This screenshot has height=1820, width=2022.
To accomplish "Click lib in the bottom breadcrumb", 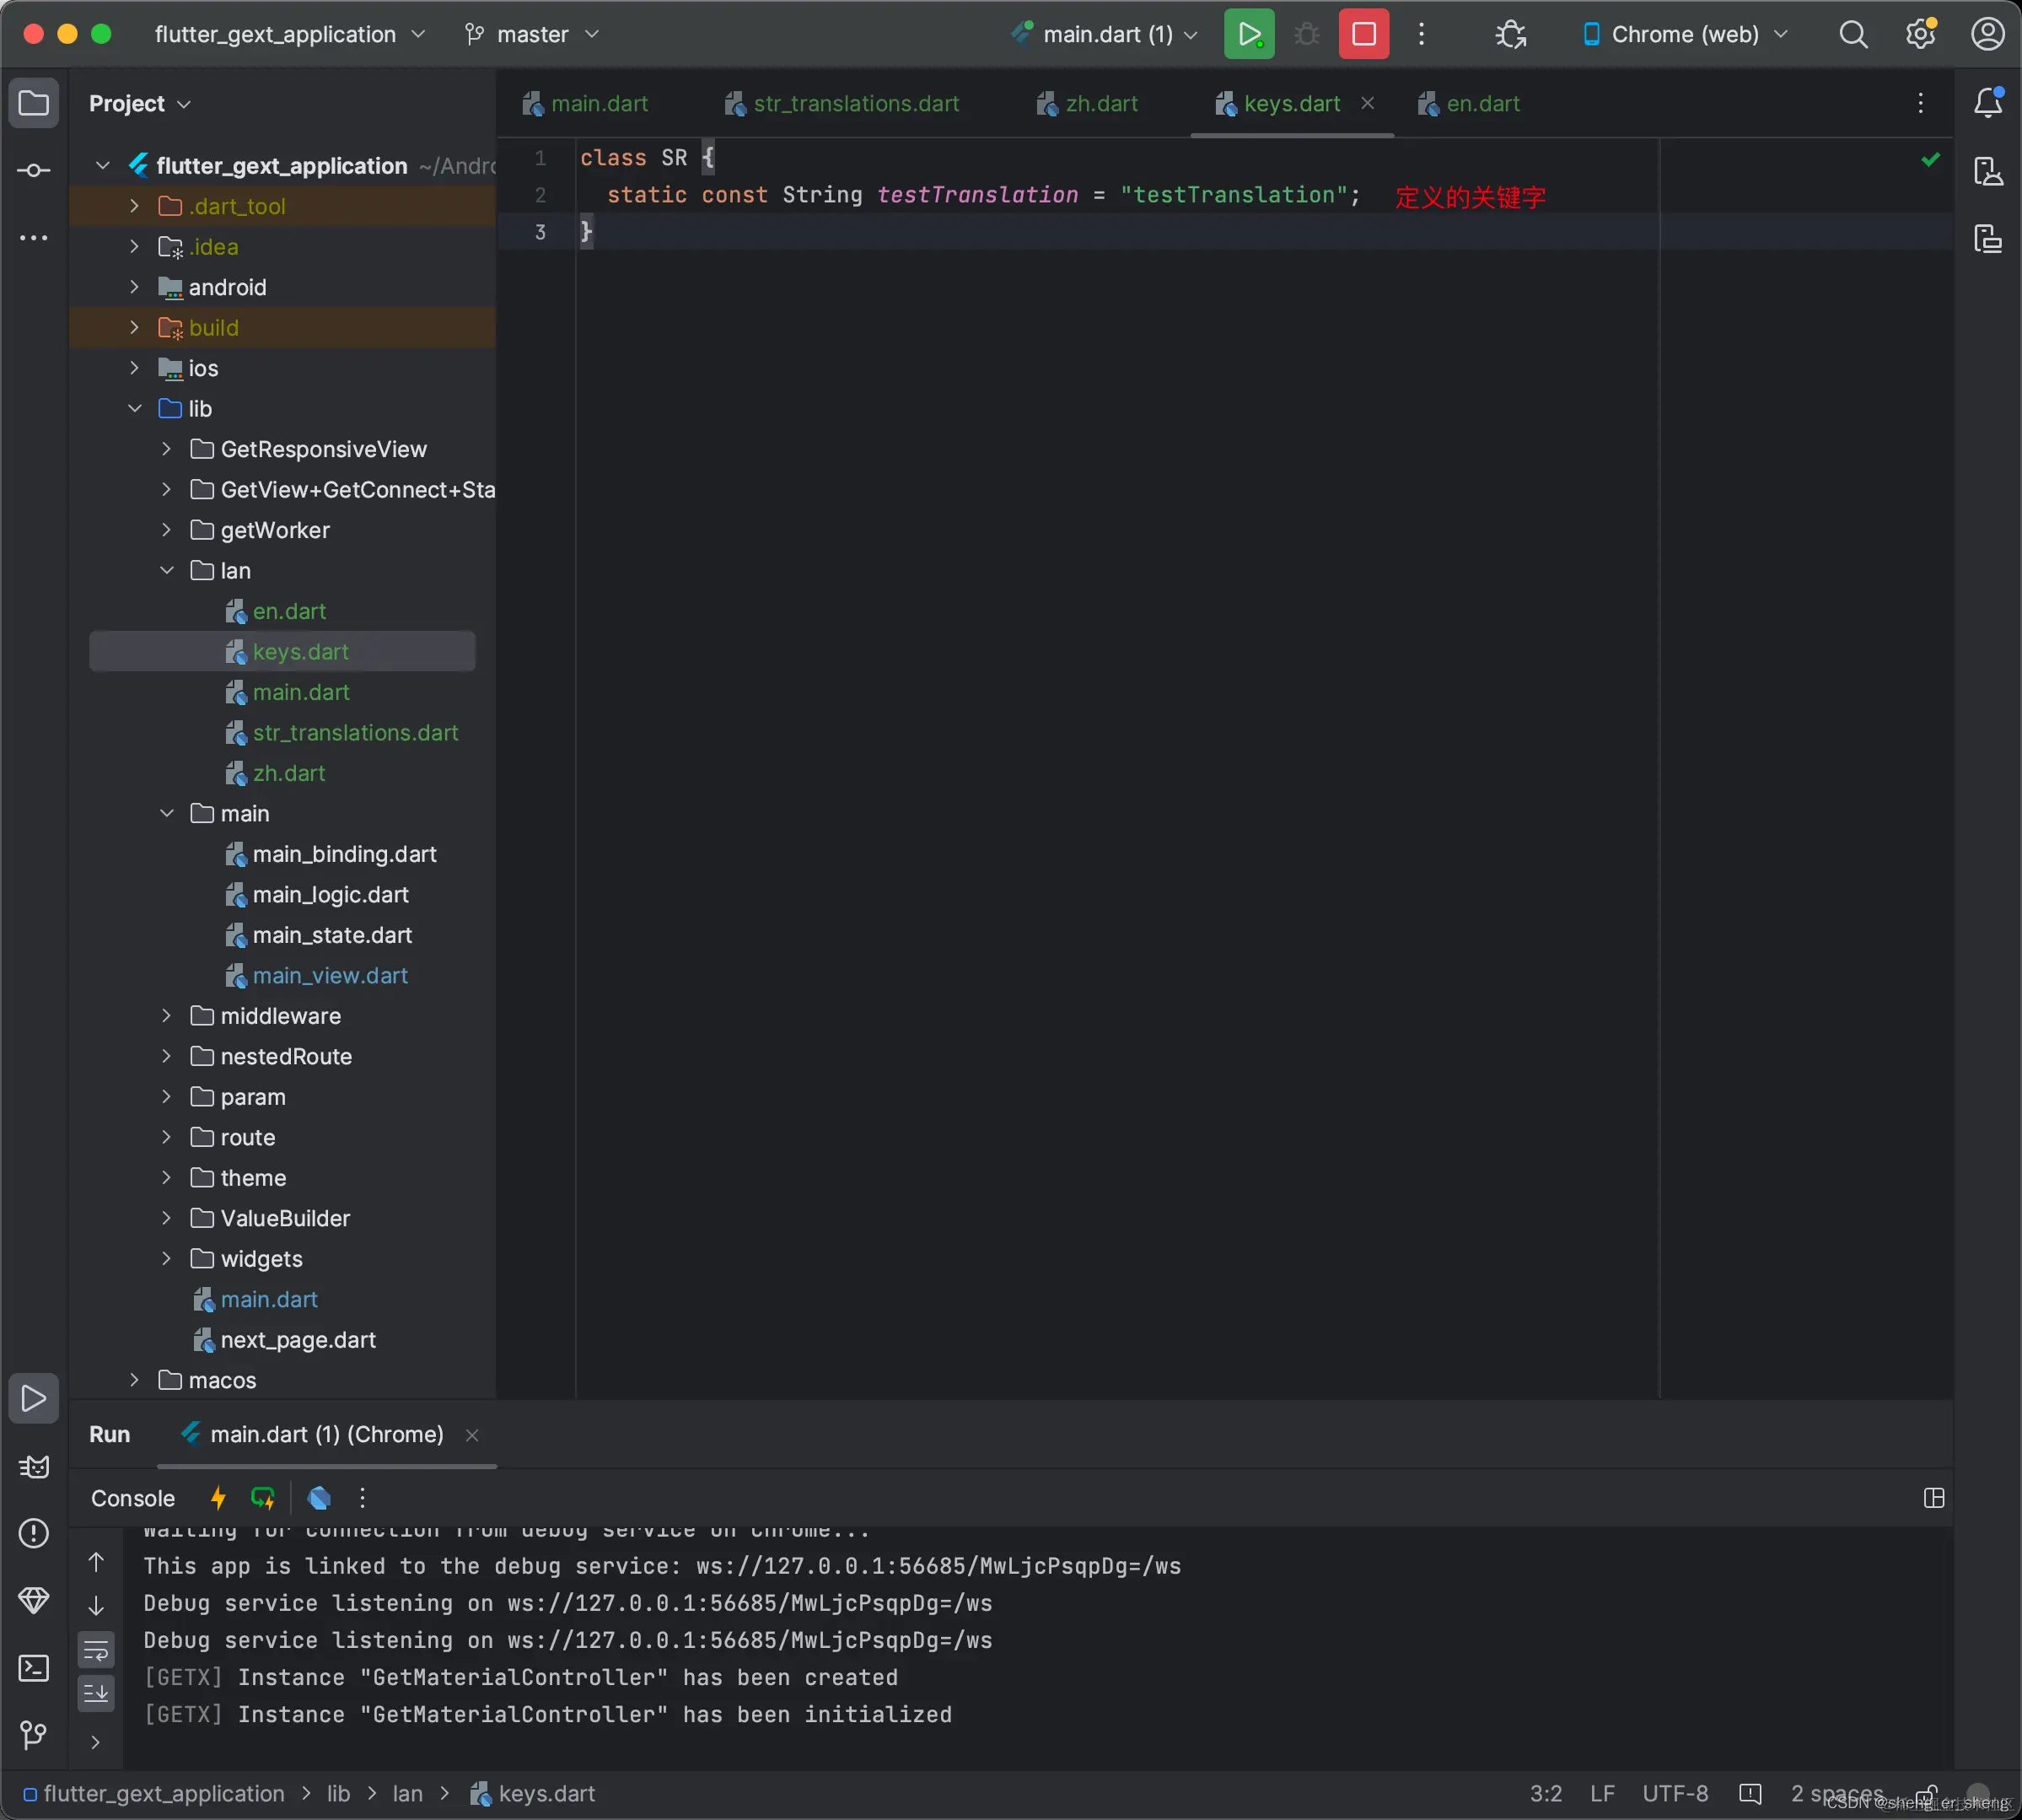I will coord(338,1793).
